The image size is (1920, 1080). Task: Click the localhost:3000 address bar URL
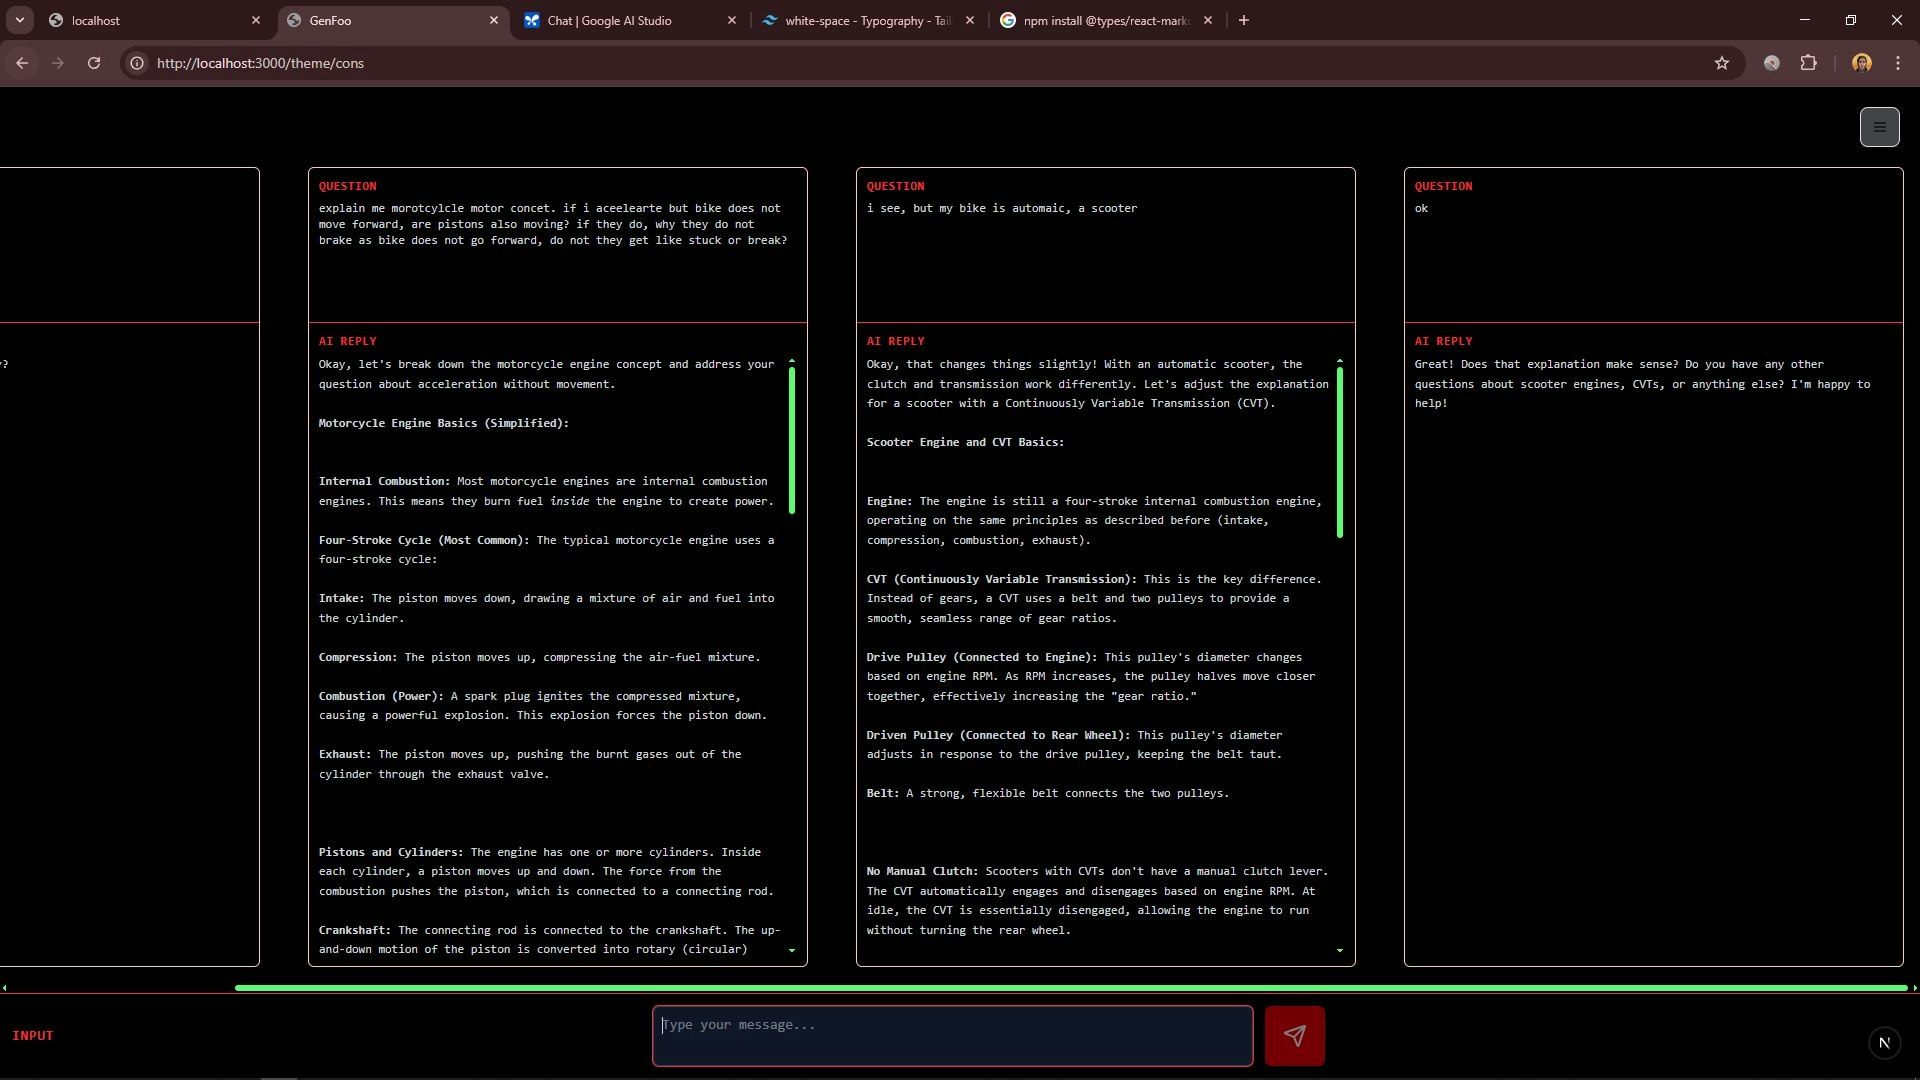point(260,63)
